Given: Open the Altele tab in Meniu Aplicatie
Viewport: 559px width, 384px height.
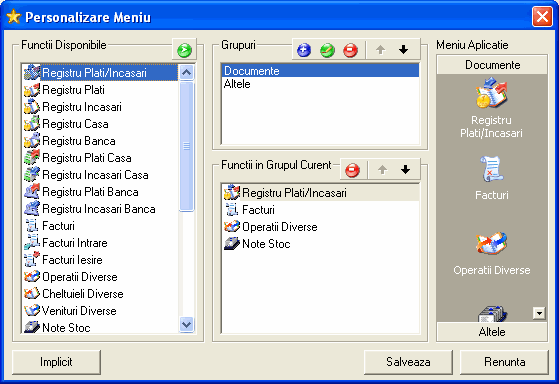Looking at the screenshot, I should tap(492, 332).
